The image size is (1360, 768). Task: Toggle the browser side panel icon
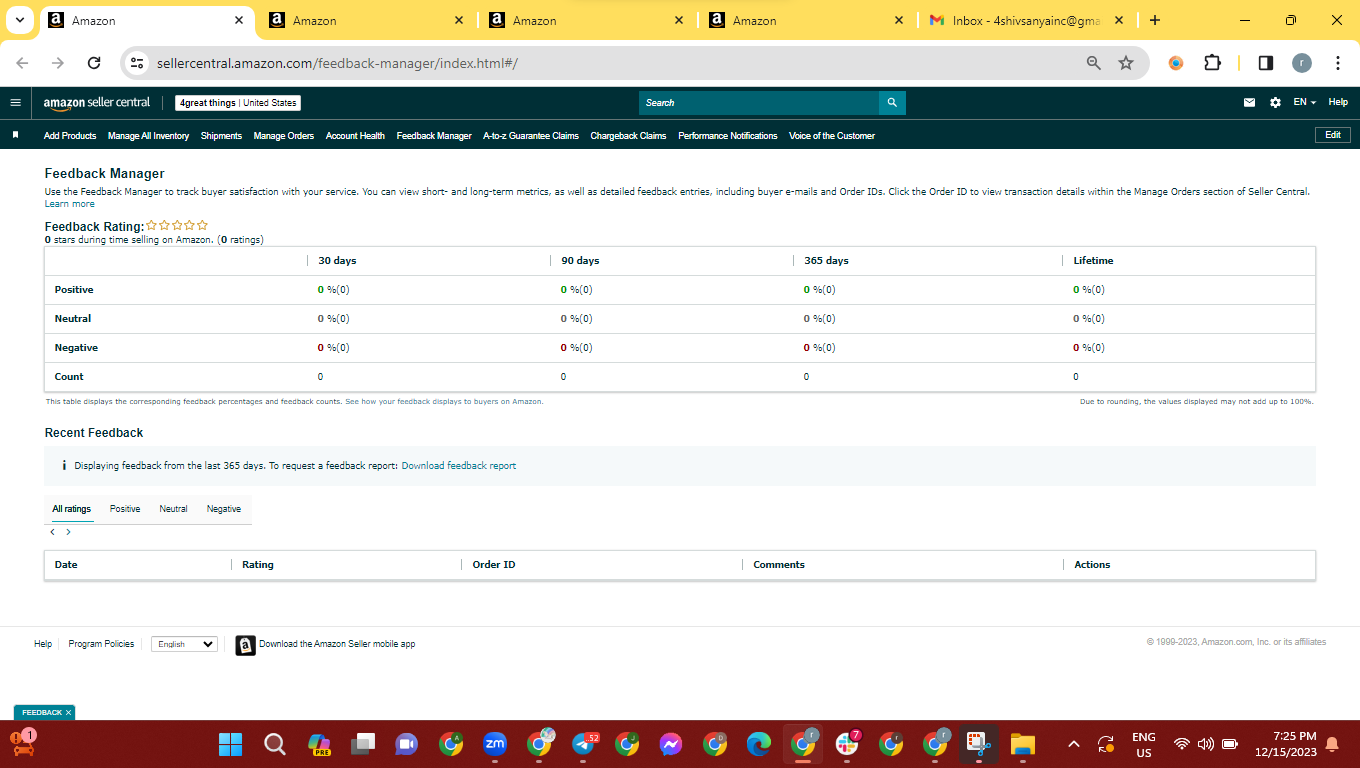pos(1266,63)
